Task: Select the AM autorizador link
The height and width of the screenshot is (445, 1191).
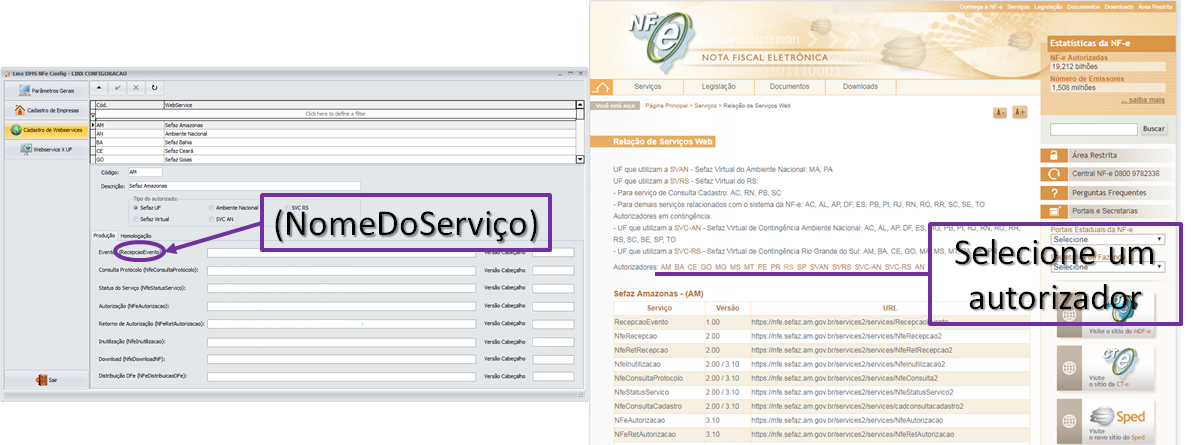Action: click(666, 267)
